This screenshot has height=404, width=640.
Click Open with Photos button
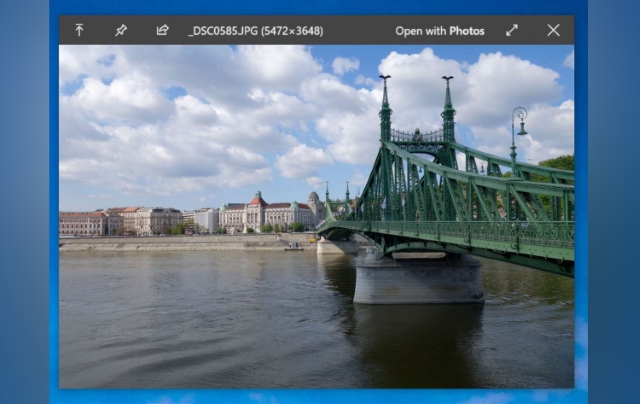tap(440, 31)
